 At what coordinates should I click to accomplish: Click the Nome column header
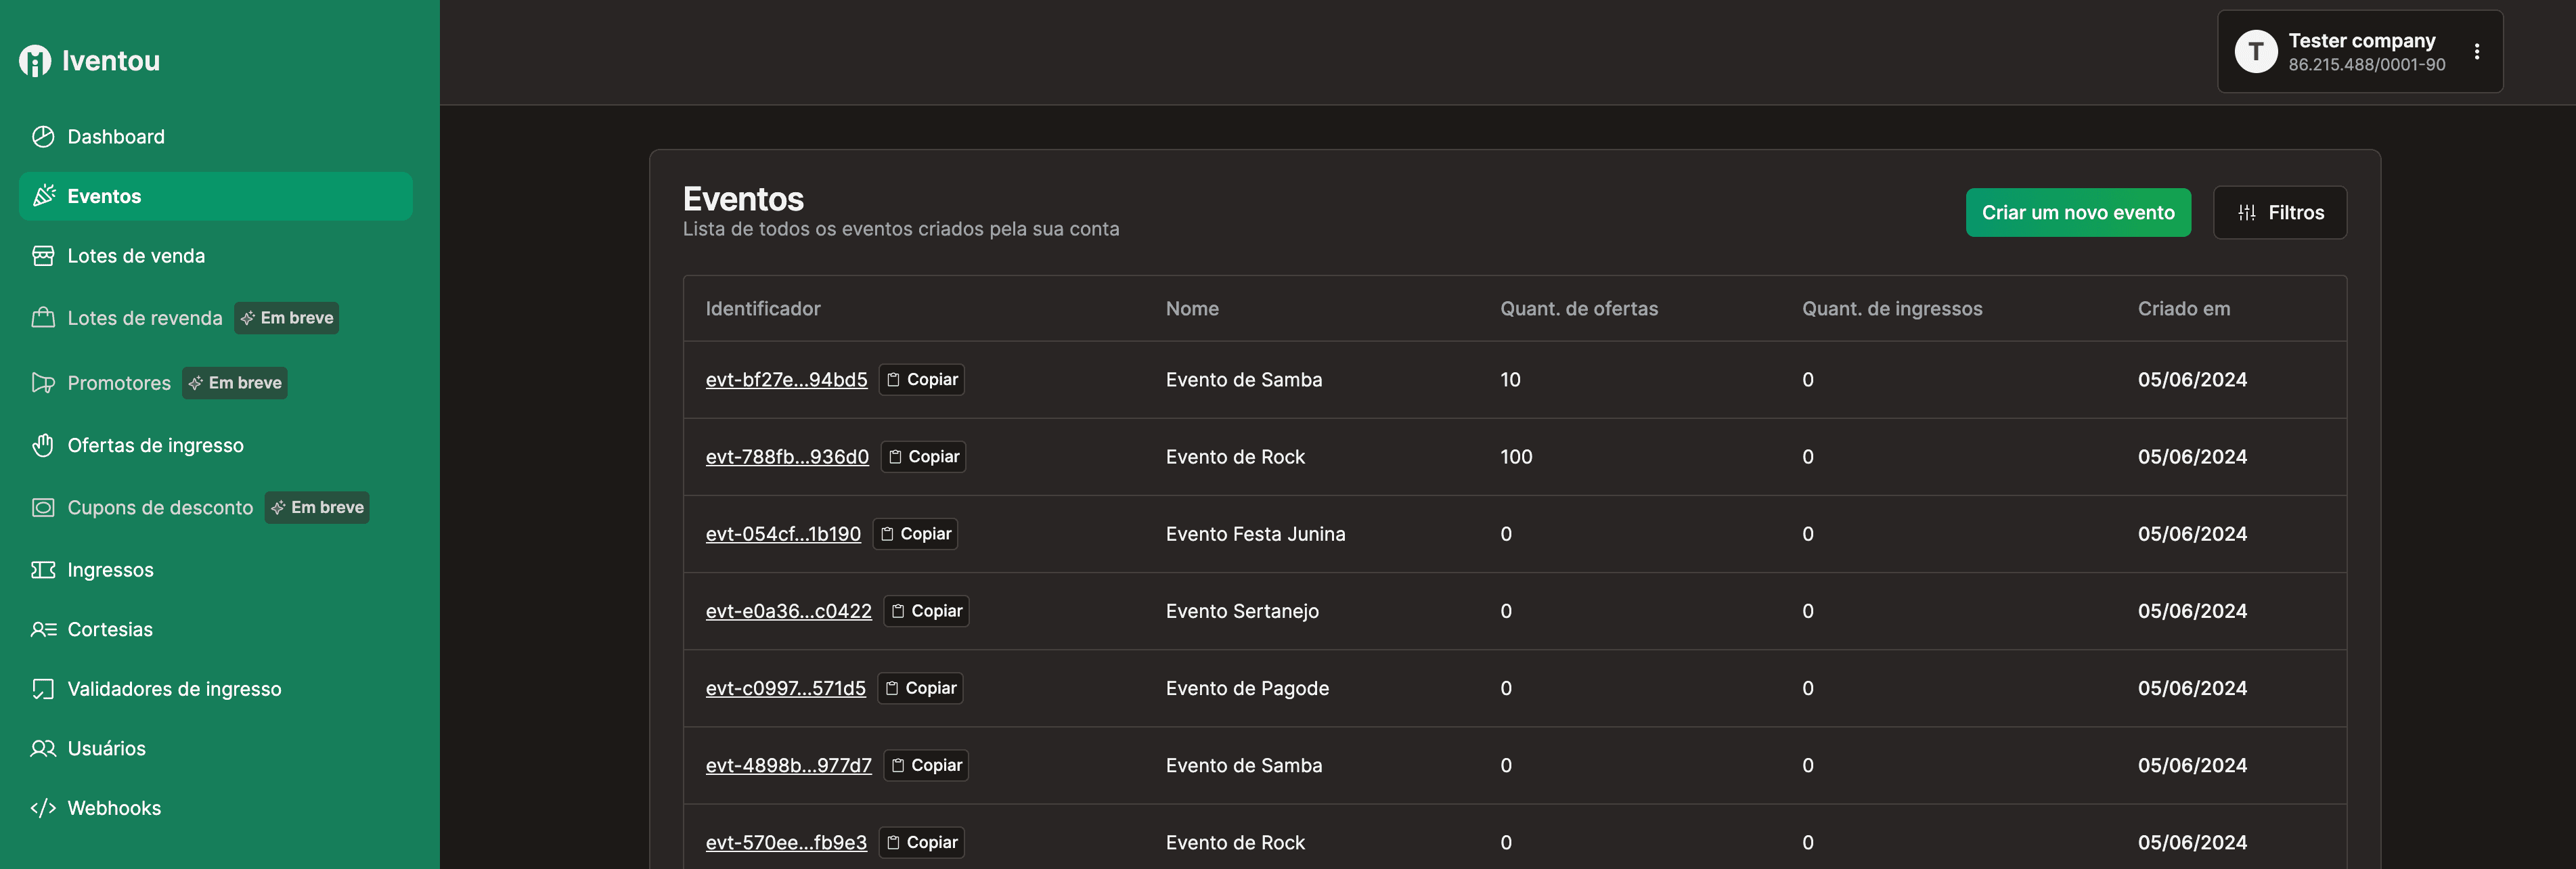tap(1192, 309)
